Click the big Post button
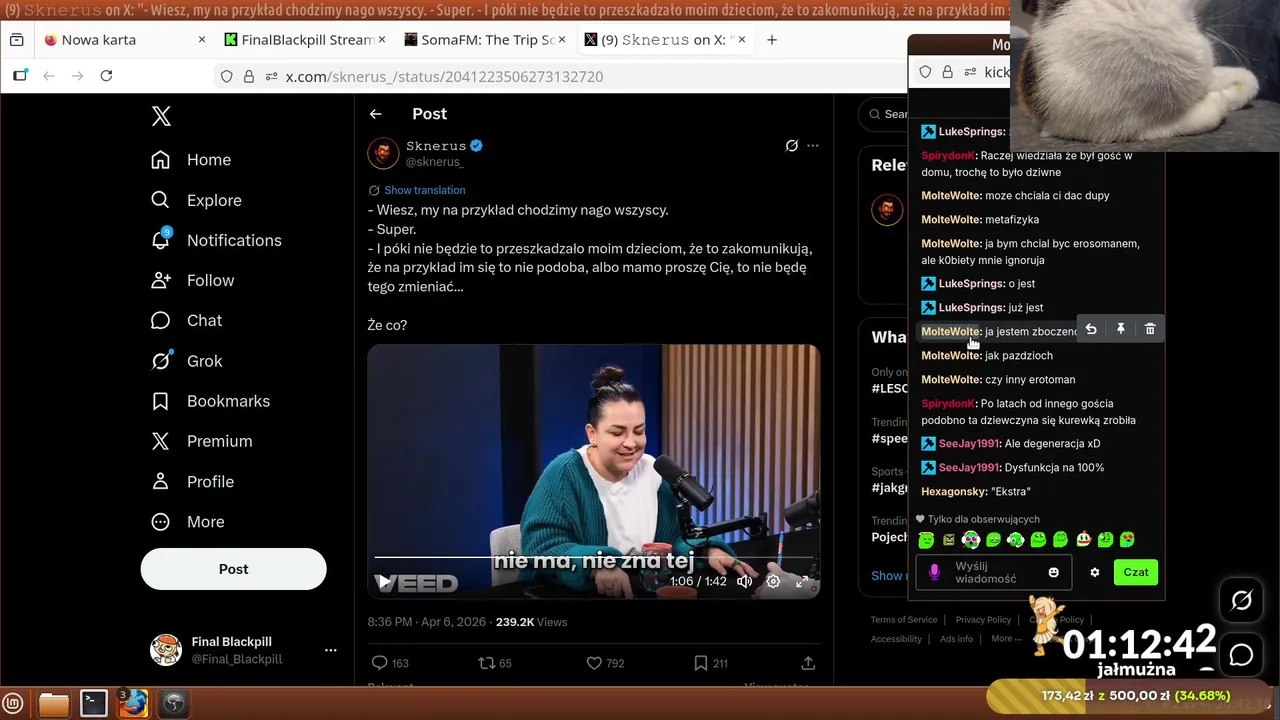The width and height of the screenshot is (1280, 720). [233, 569]
